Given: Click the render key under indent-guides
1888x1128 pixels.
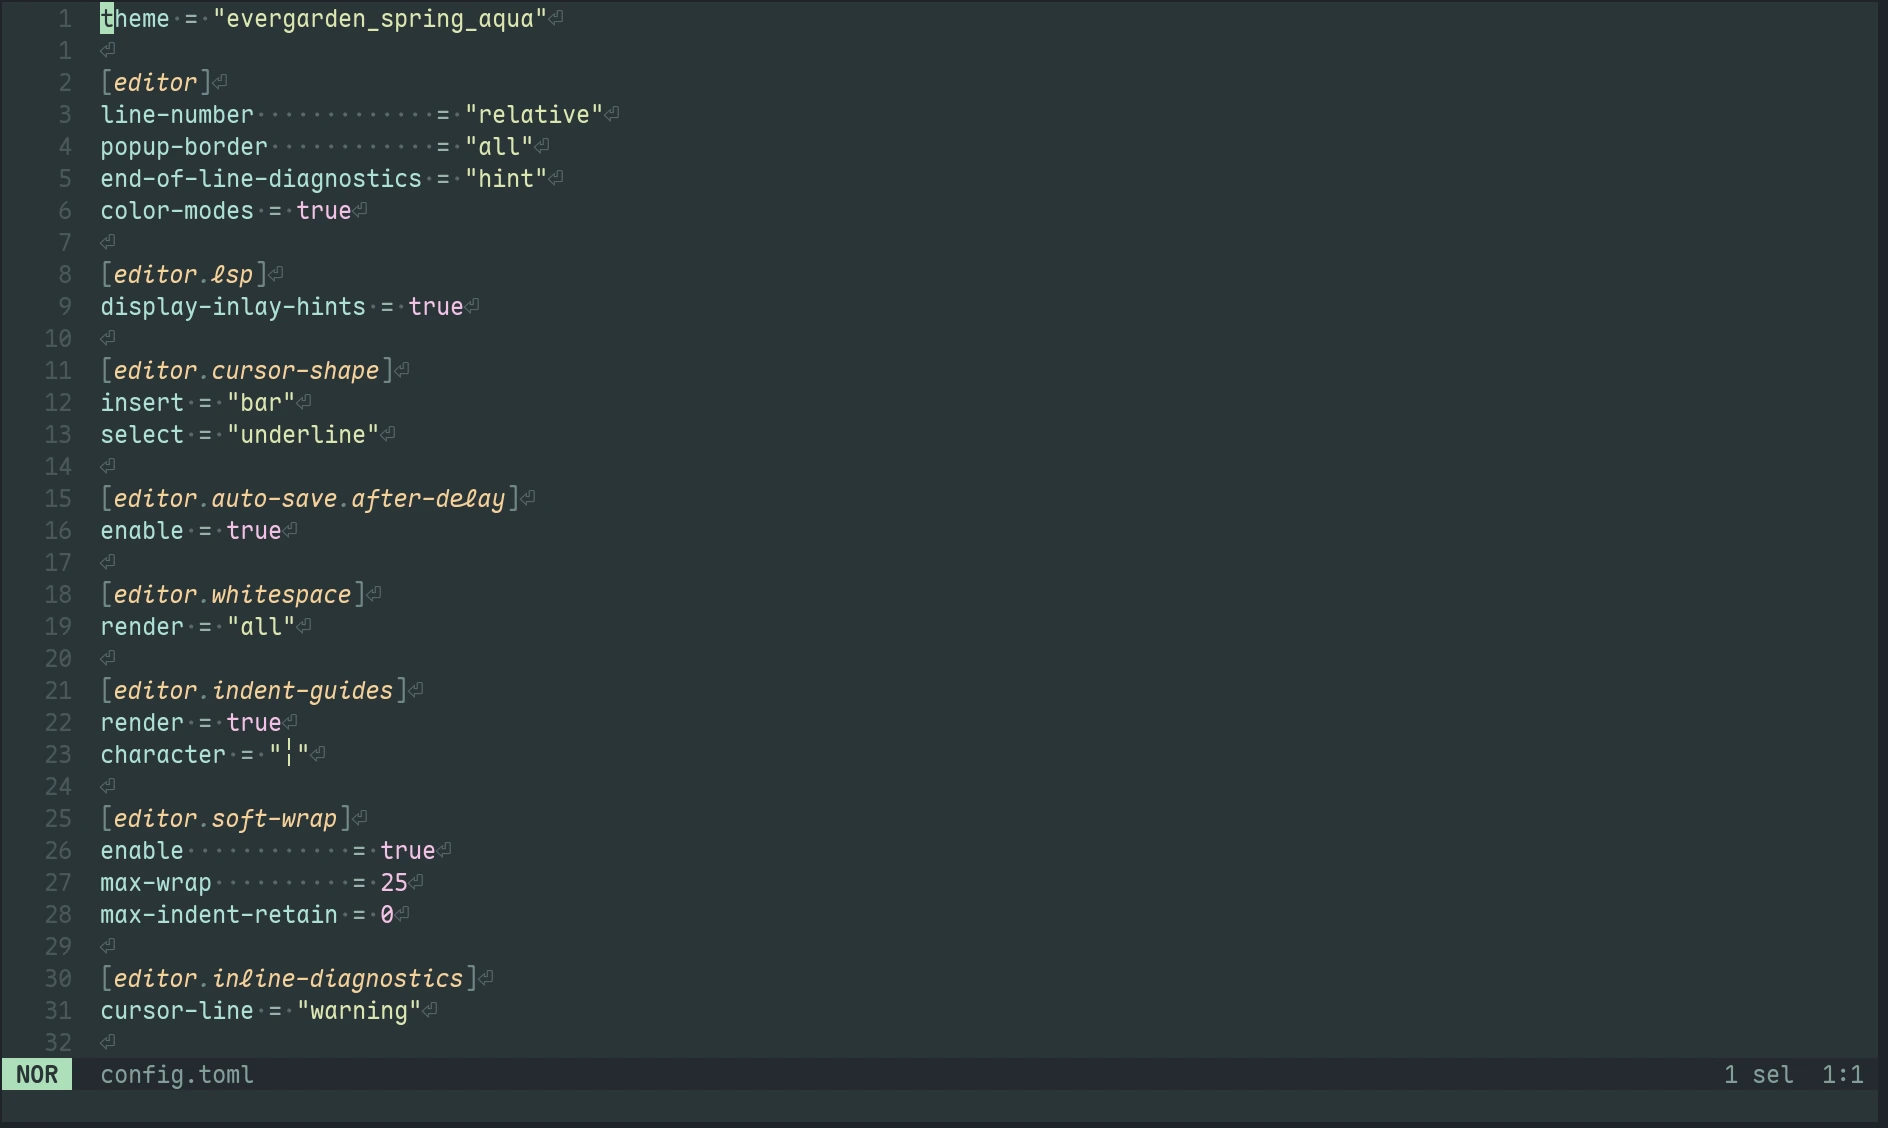Looking at the screenshot, I should click(x=142, y=723).
